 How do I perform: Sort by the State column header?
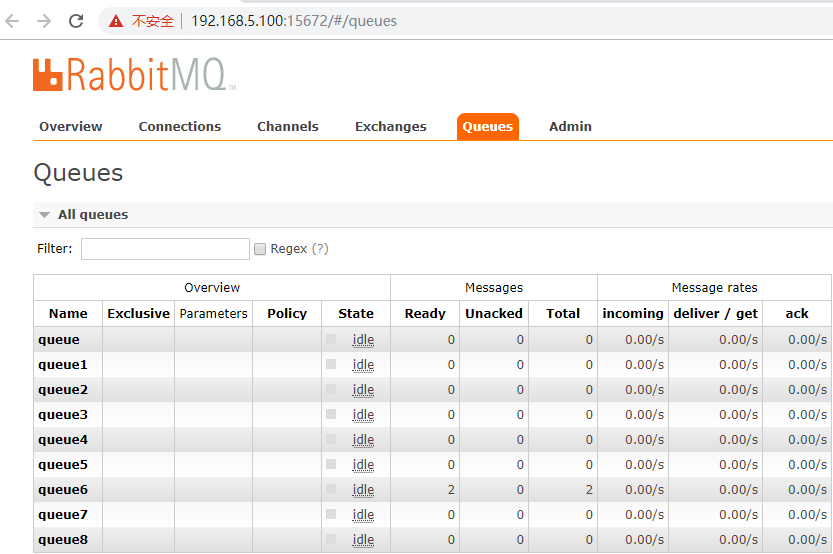[x=356, y=313]
